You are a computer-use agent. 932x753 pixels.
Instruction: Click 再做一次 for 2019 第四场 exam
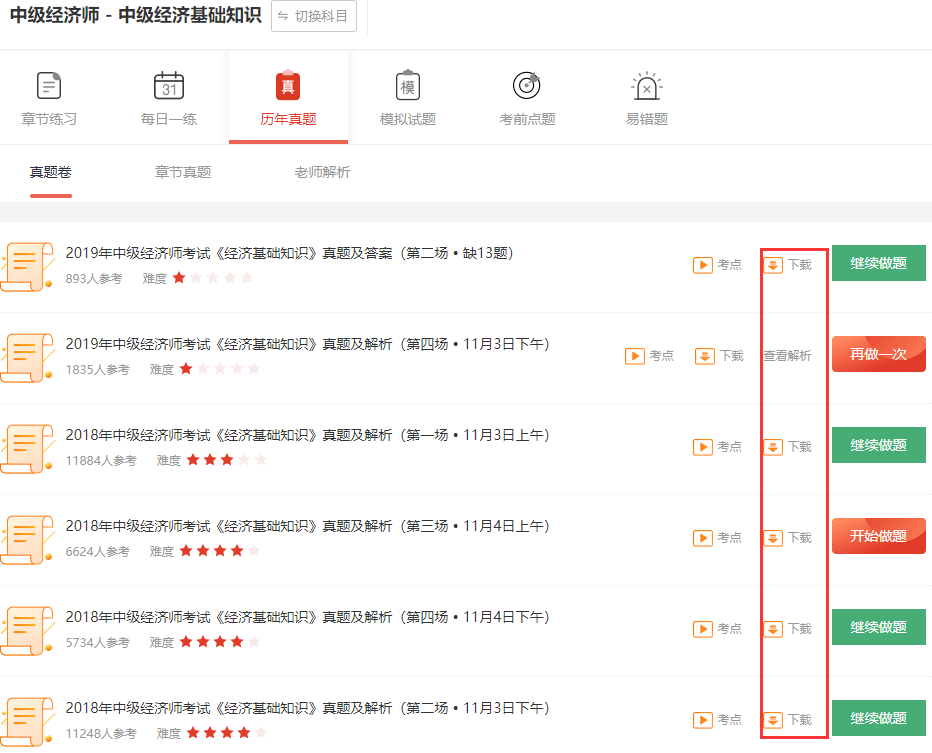coord(878,354)
